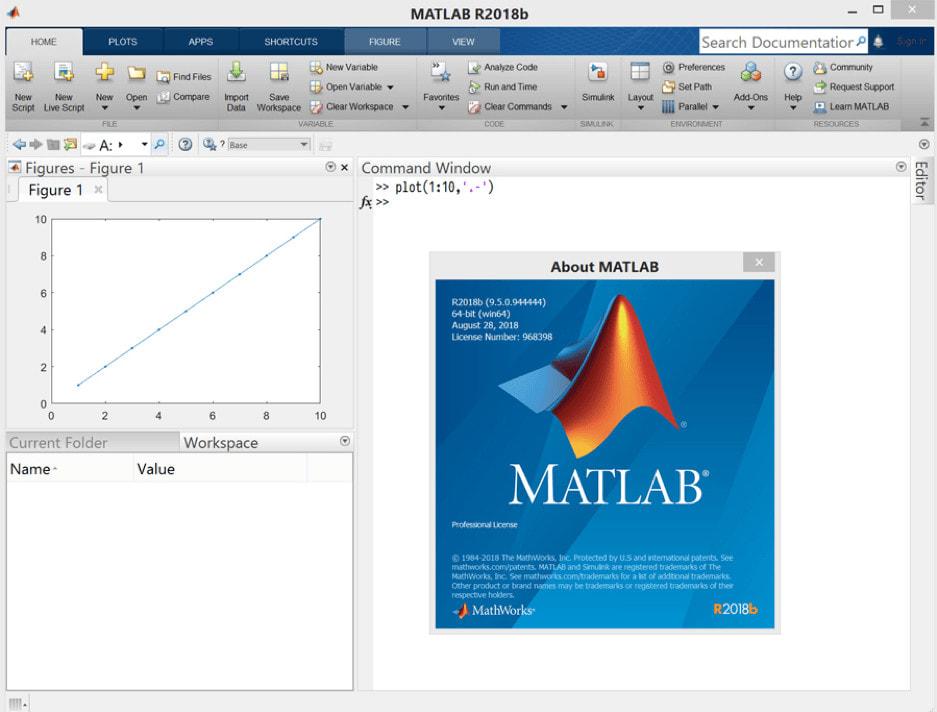
Task: Switch to the Workspace panel tab
Action: pyautogui.click(x=220, y=442)
